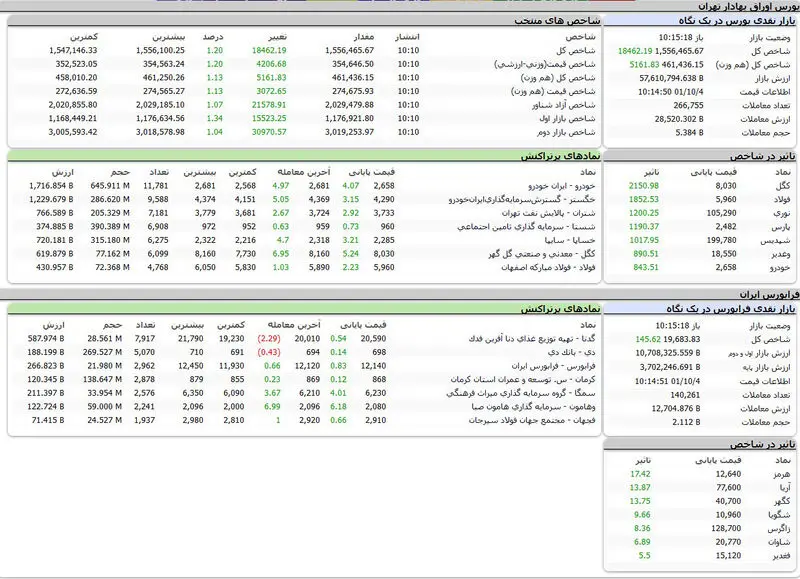
Task: Click the دی - بانک دی symbol
Action: click(572, 353)
